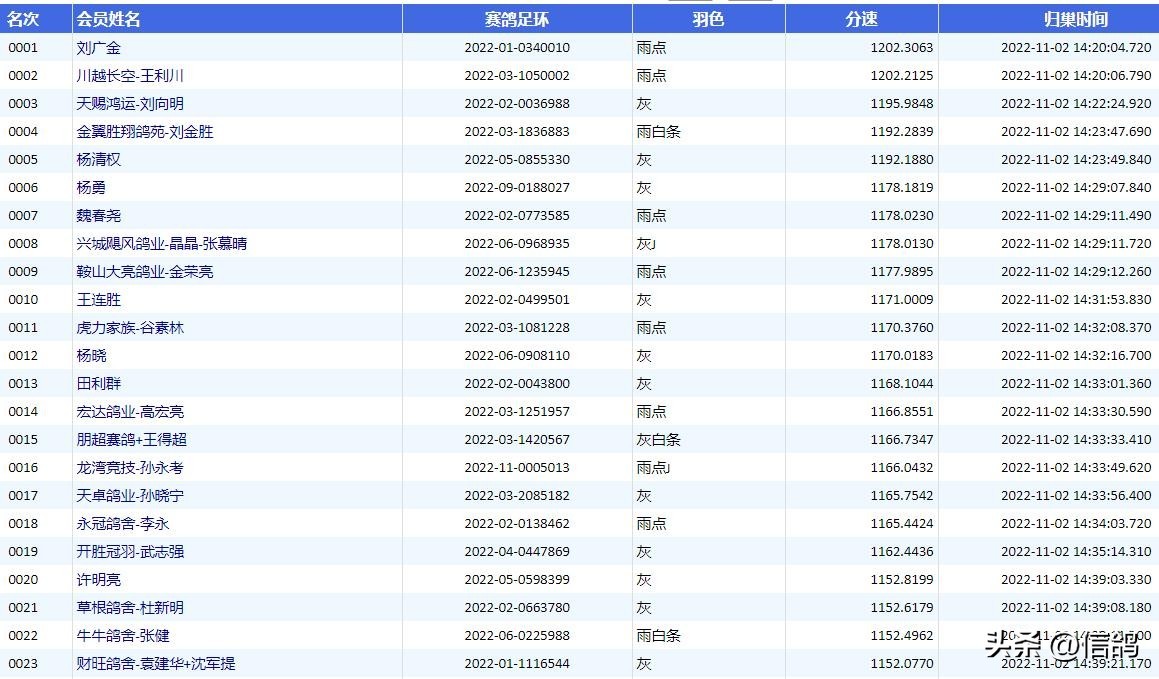Select member 杨清权
The width and height of the screenshot is (1159, 679).
[99, 160]
